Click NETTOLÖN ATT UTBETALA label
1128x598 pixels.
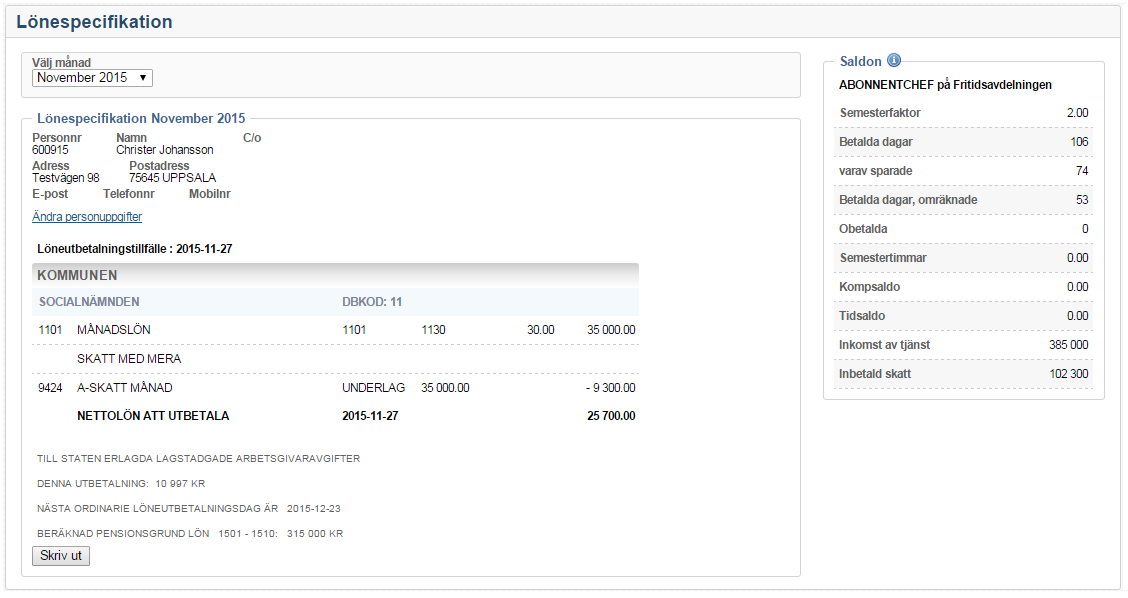153,416
